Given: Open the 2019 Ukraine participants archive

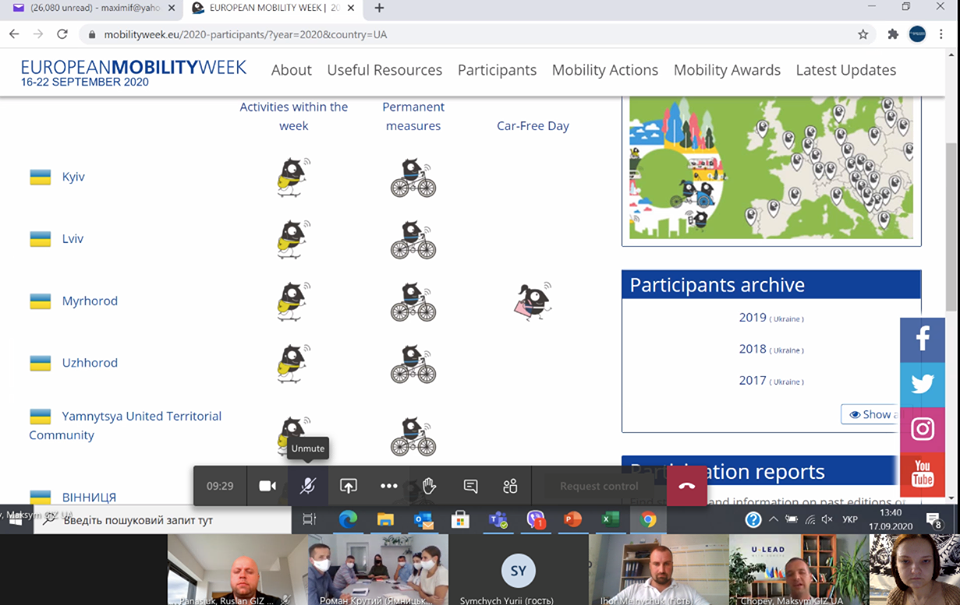Looking at the screenshot, I should 752,318.
